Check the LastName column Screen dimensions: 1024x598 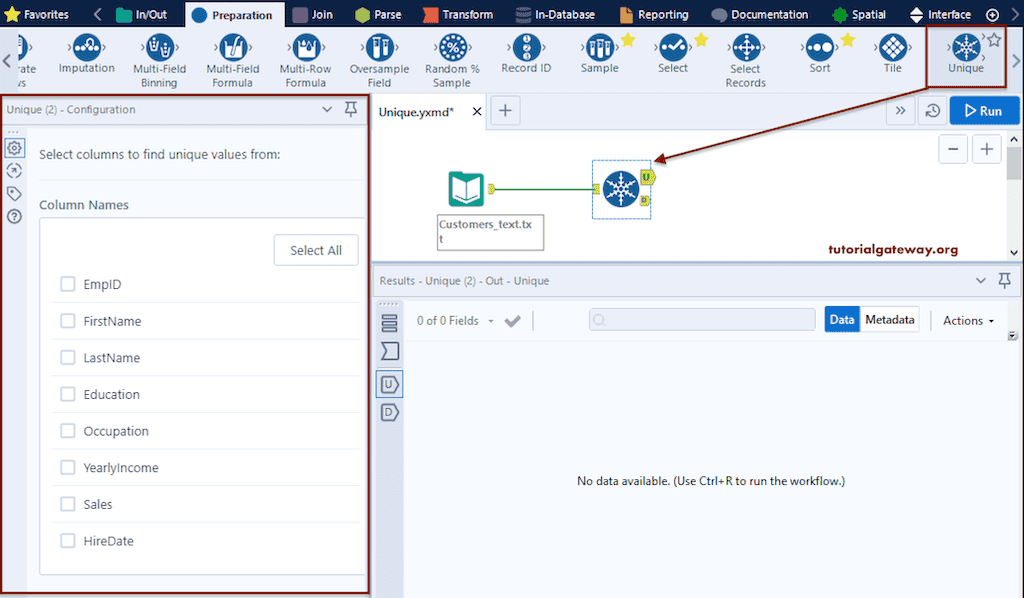tap(67, 357)
